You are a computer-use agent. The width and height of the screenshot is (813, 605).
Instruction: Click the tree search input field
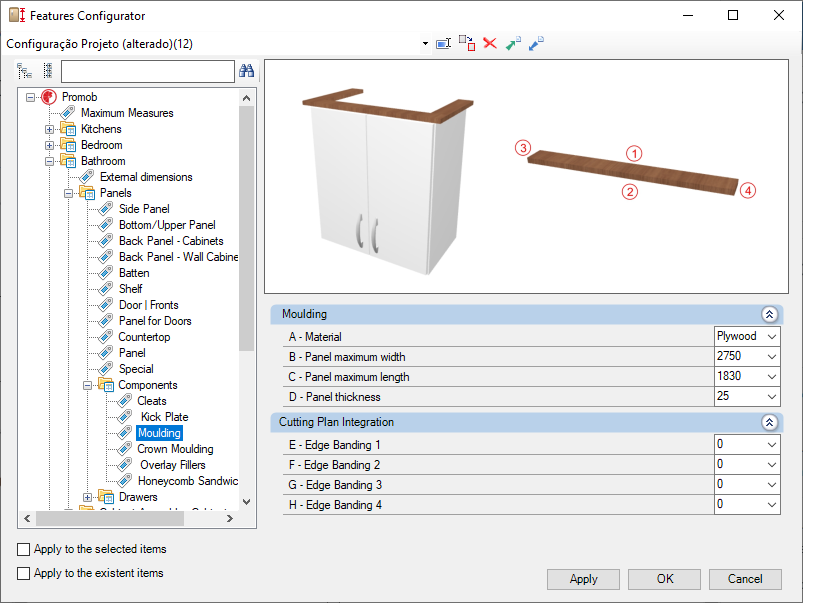tap(148, 72)
